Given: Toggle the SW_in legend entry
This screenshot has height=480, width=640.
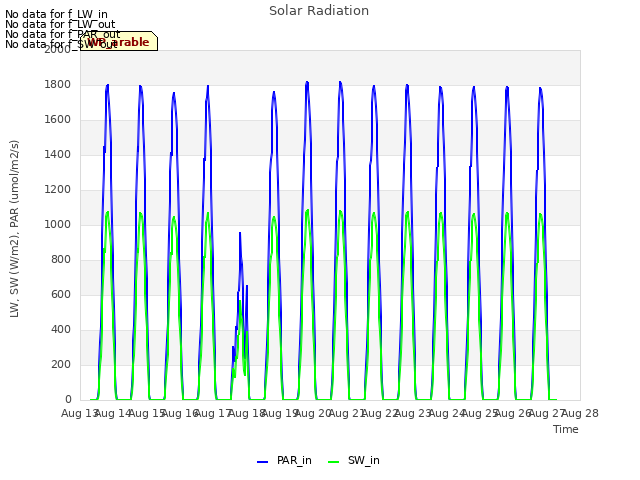Looking at the screenshot, I should pos(354,461).
